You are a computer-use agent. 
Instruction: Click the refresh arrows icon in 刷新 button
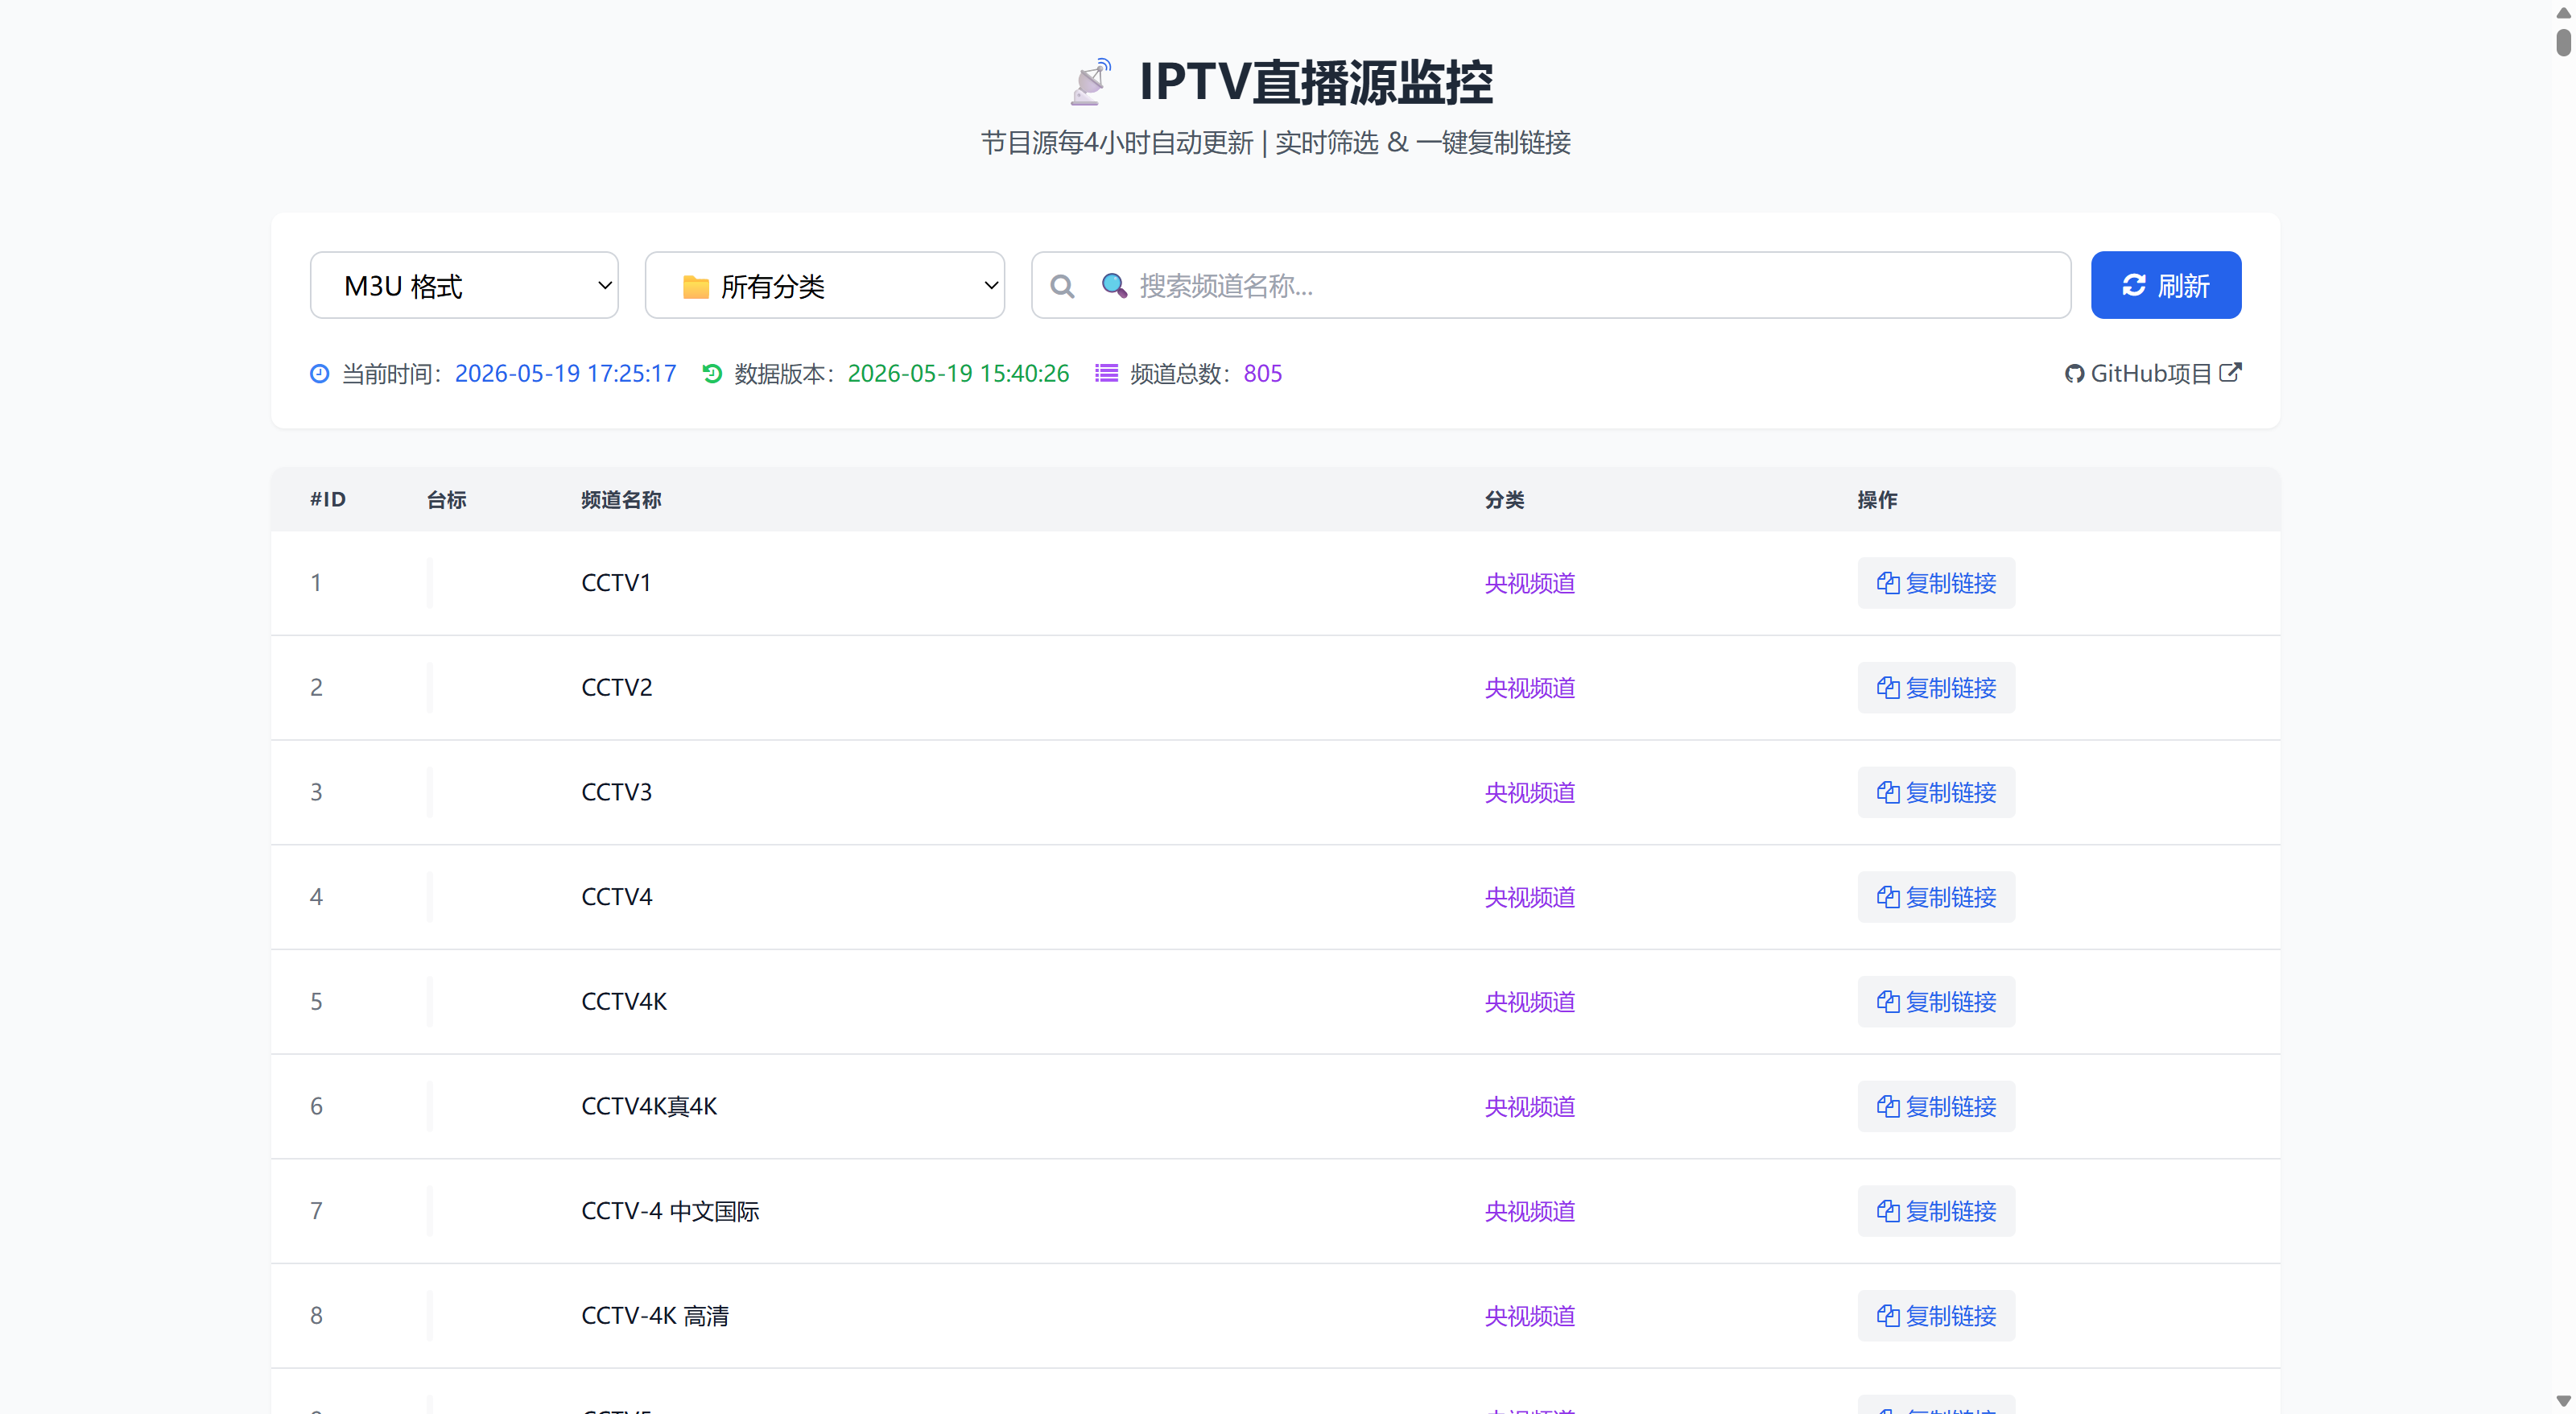[2134, 286]
